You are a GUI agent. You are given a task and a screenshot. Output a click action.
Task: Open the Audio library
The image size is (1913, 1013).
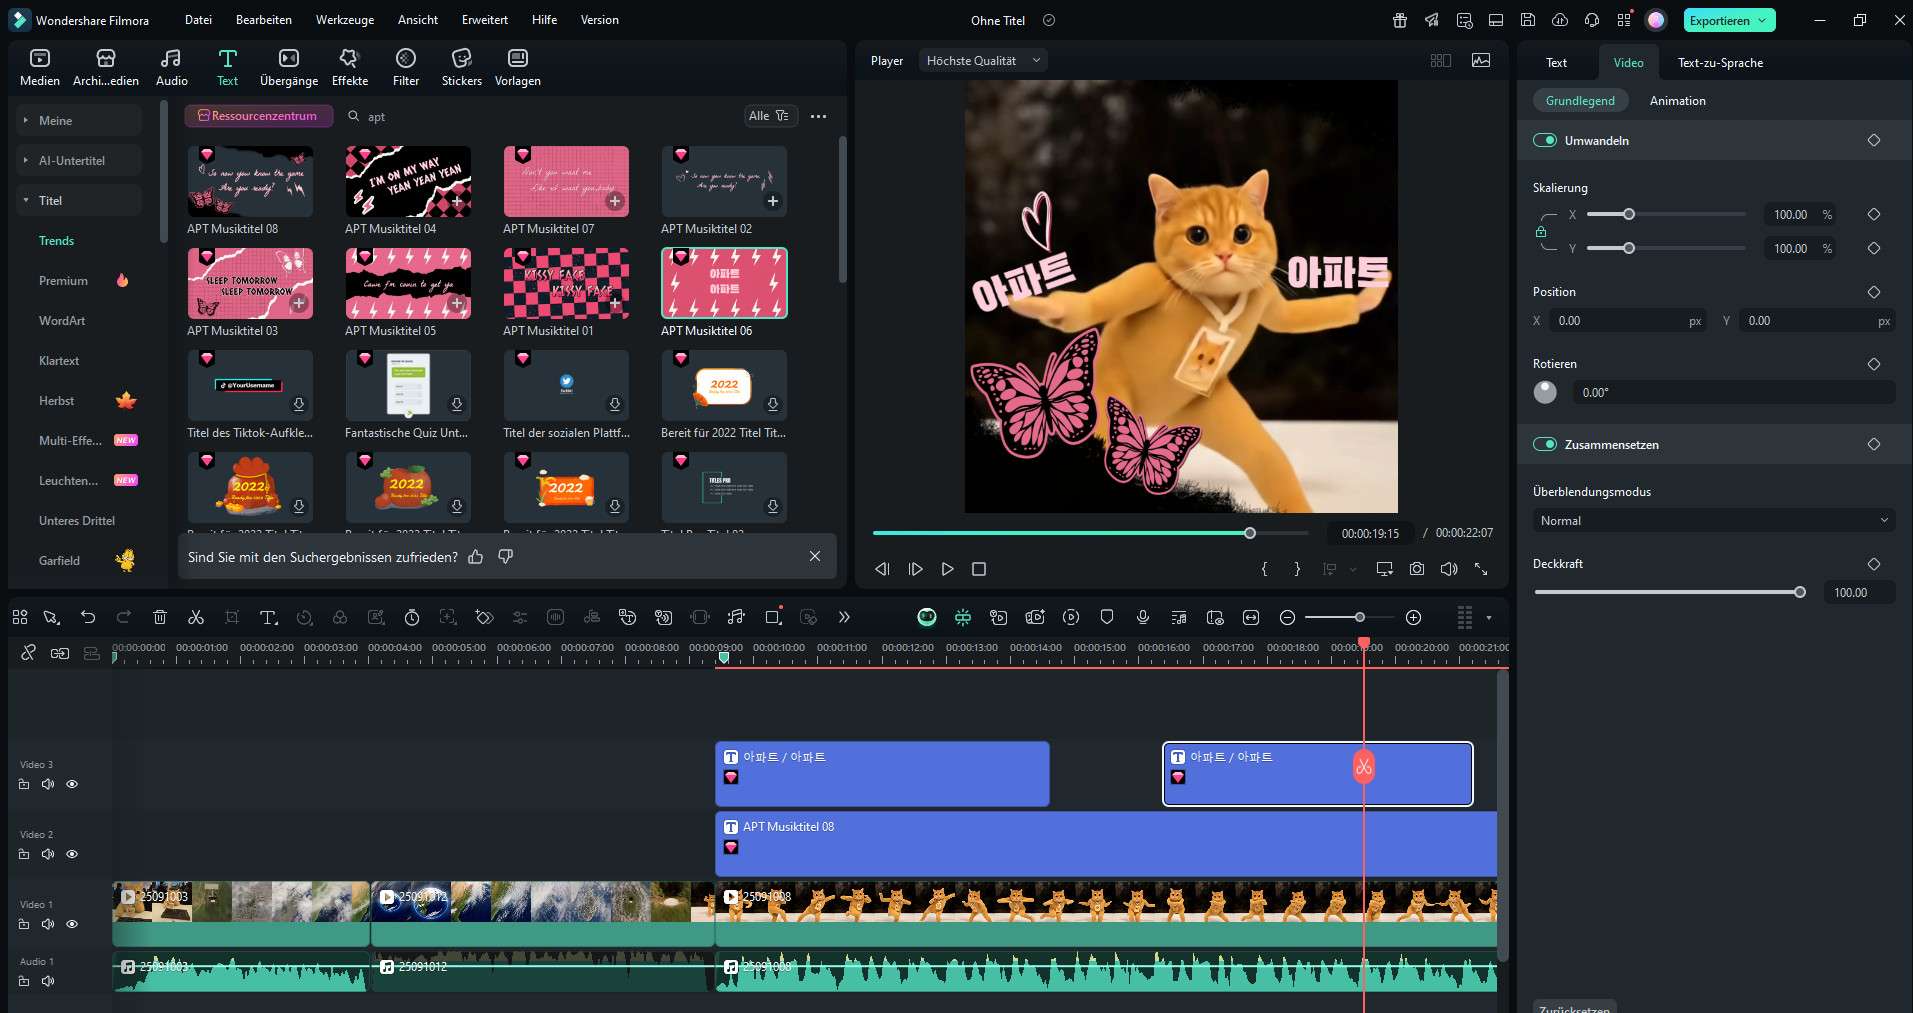(x=171, y=67)
